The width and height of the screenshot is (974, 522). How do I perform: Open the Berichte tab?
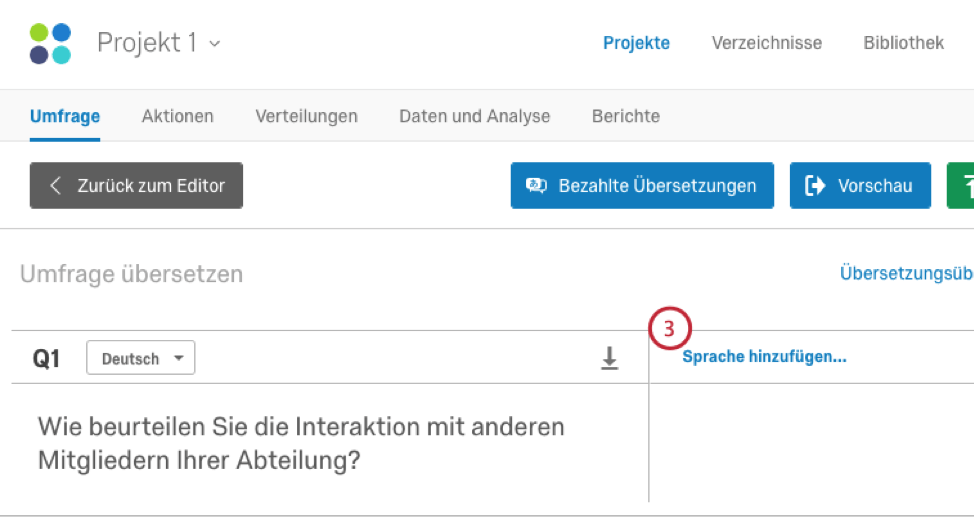626,116
